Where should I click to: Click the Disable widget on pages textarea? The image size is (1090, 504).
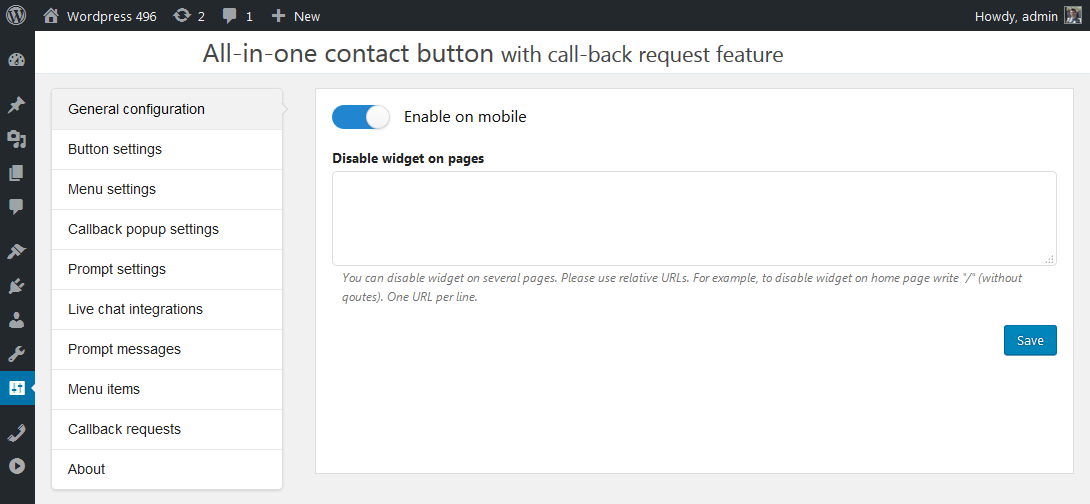point(694,218)
